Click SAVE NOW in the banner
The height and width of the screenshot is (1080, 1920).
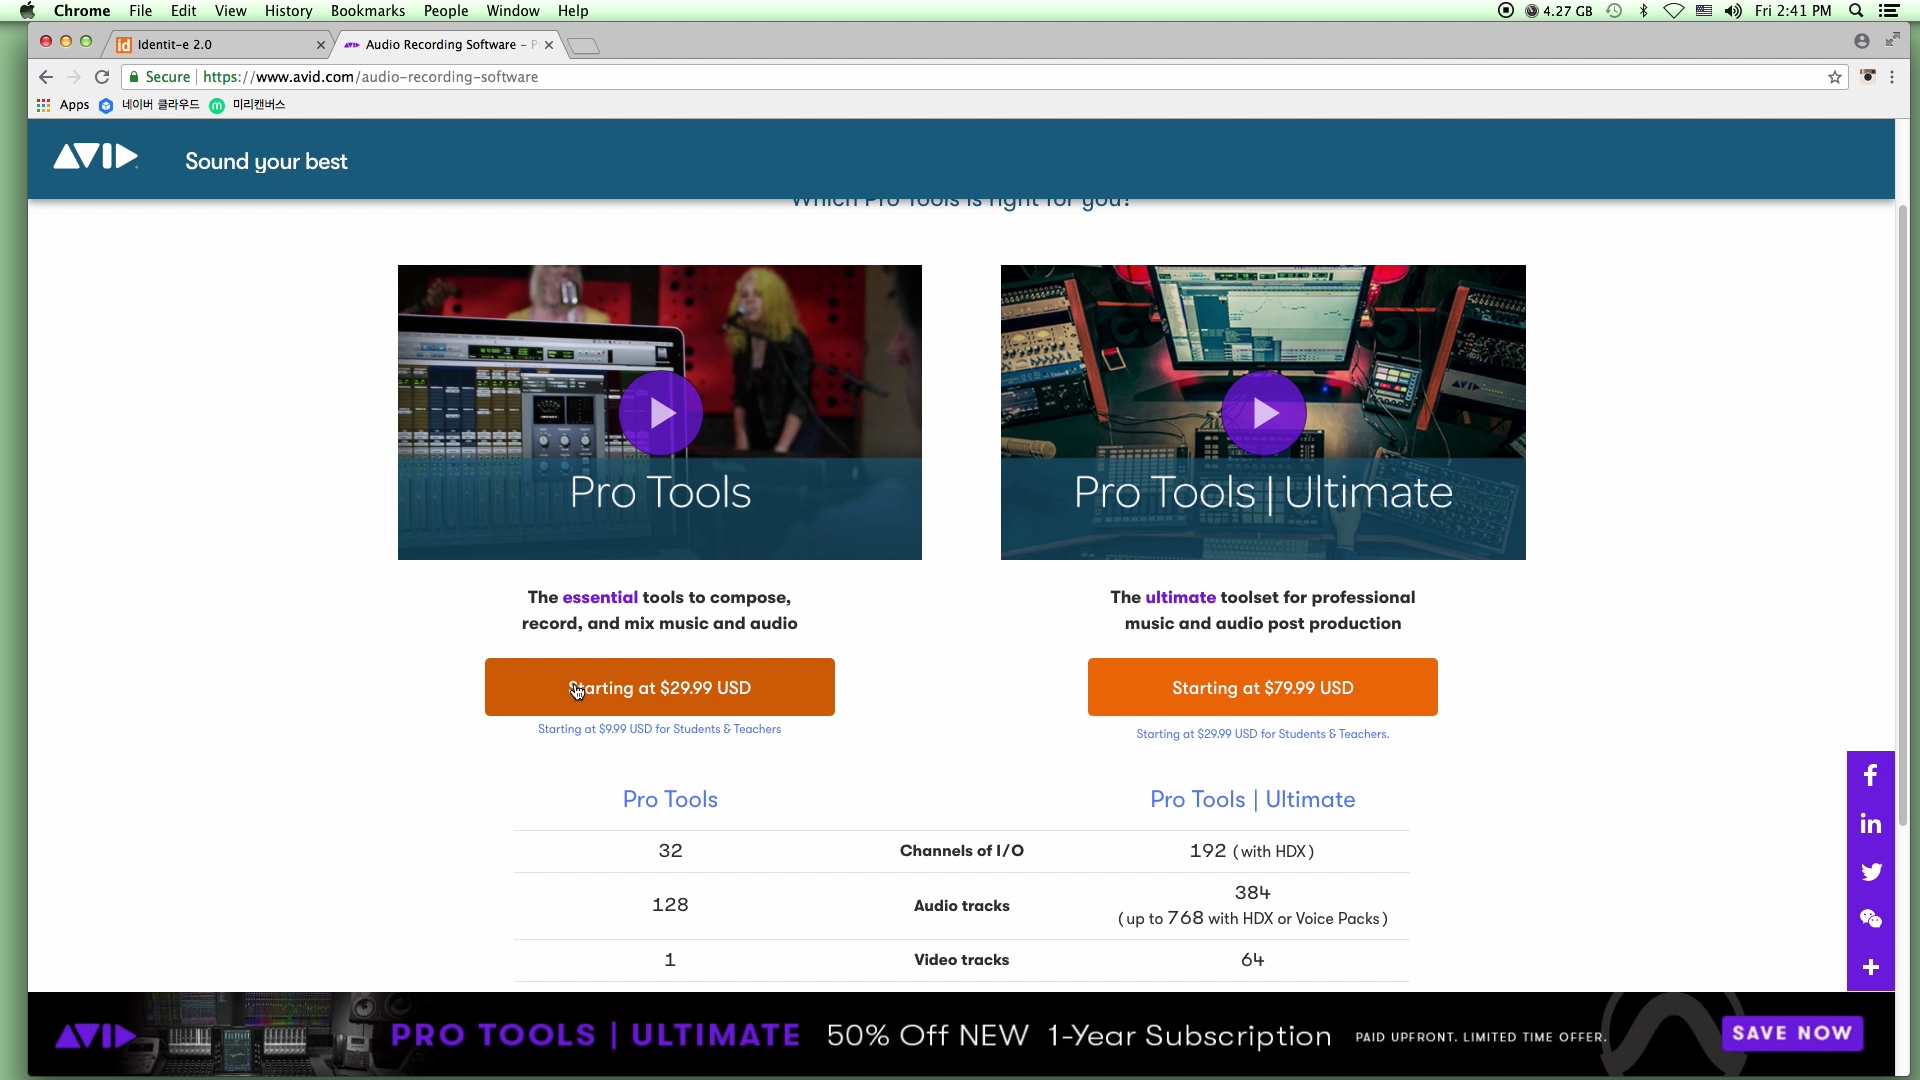click(1792, 1033)
